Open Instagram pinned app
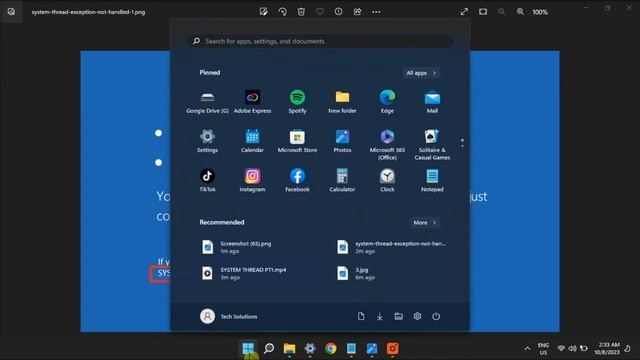The width and height of the screenshot is (640, 360). pyautogui.click(x=252, y=180)
